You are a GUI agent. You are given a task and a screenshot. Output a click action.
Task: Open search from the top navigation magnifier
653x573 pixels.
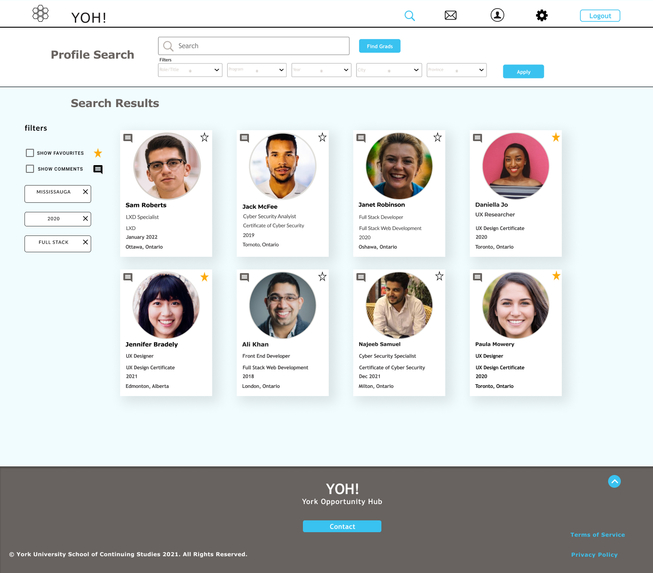point(409,16)
